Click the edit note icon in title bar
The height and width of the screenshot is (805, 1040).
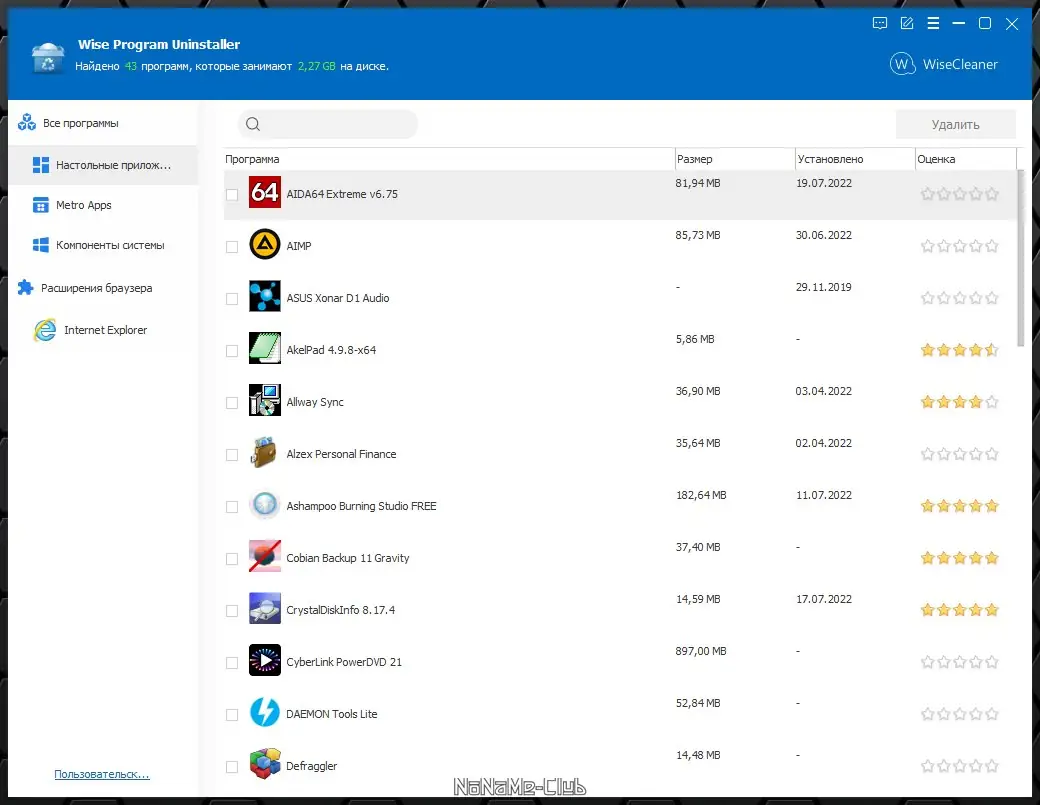[x=907, y=24]
